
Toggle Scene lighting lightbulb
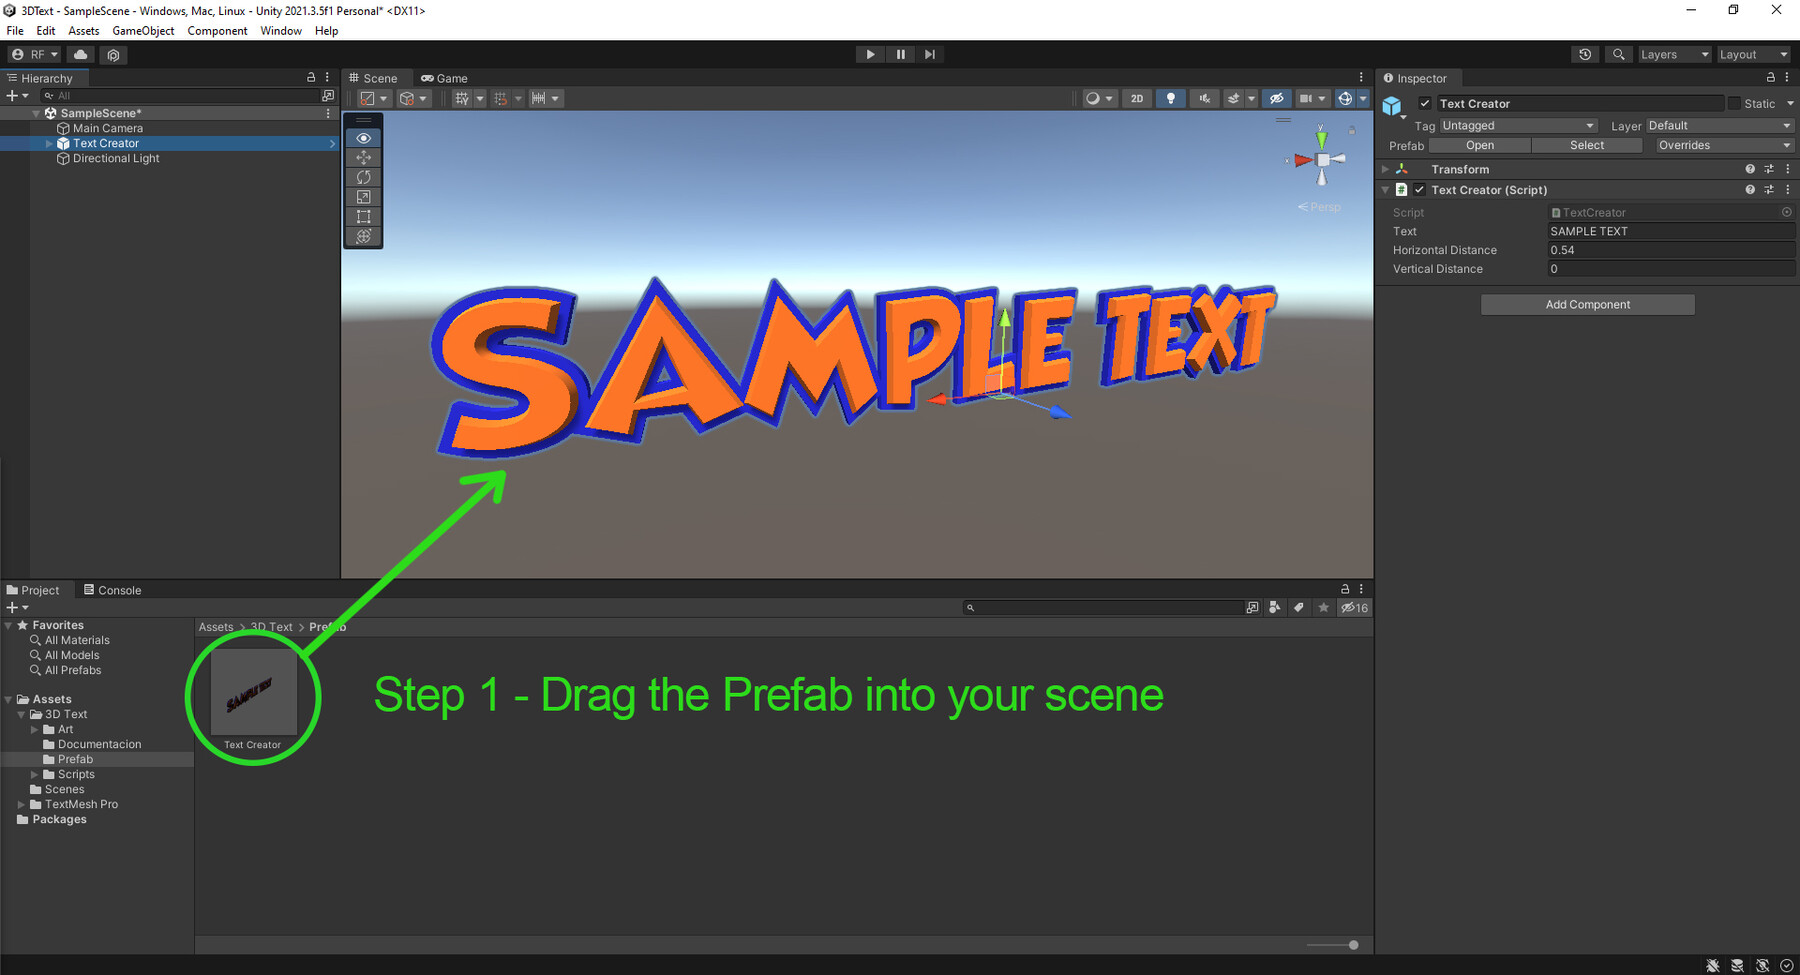(x=1170, y=98)
